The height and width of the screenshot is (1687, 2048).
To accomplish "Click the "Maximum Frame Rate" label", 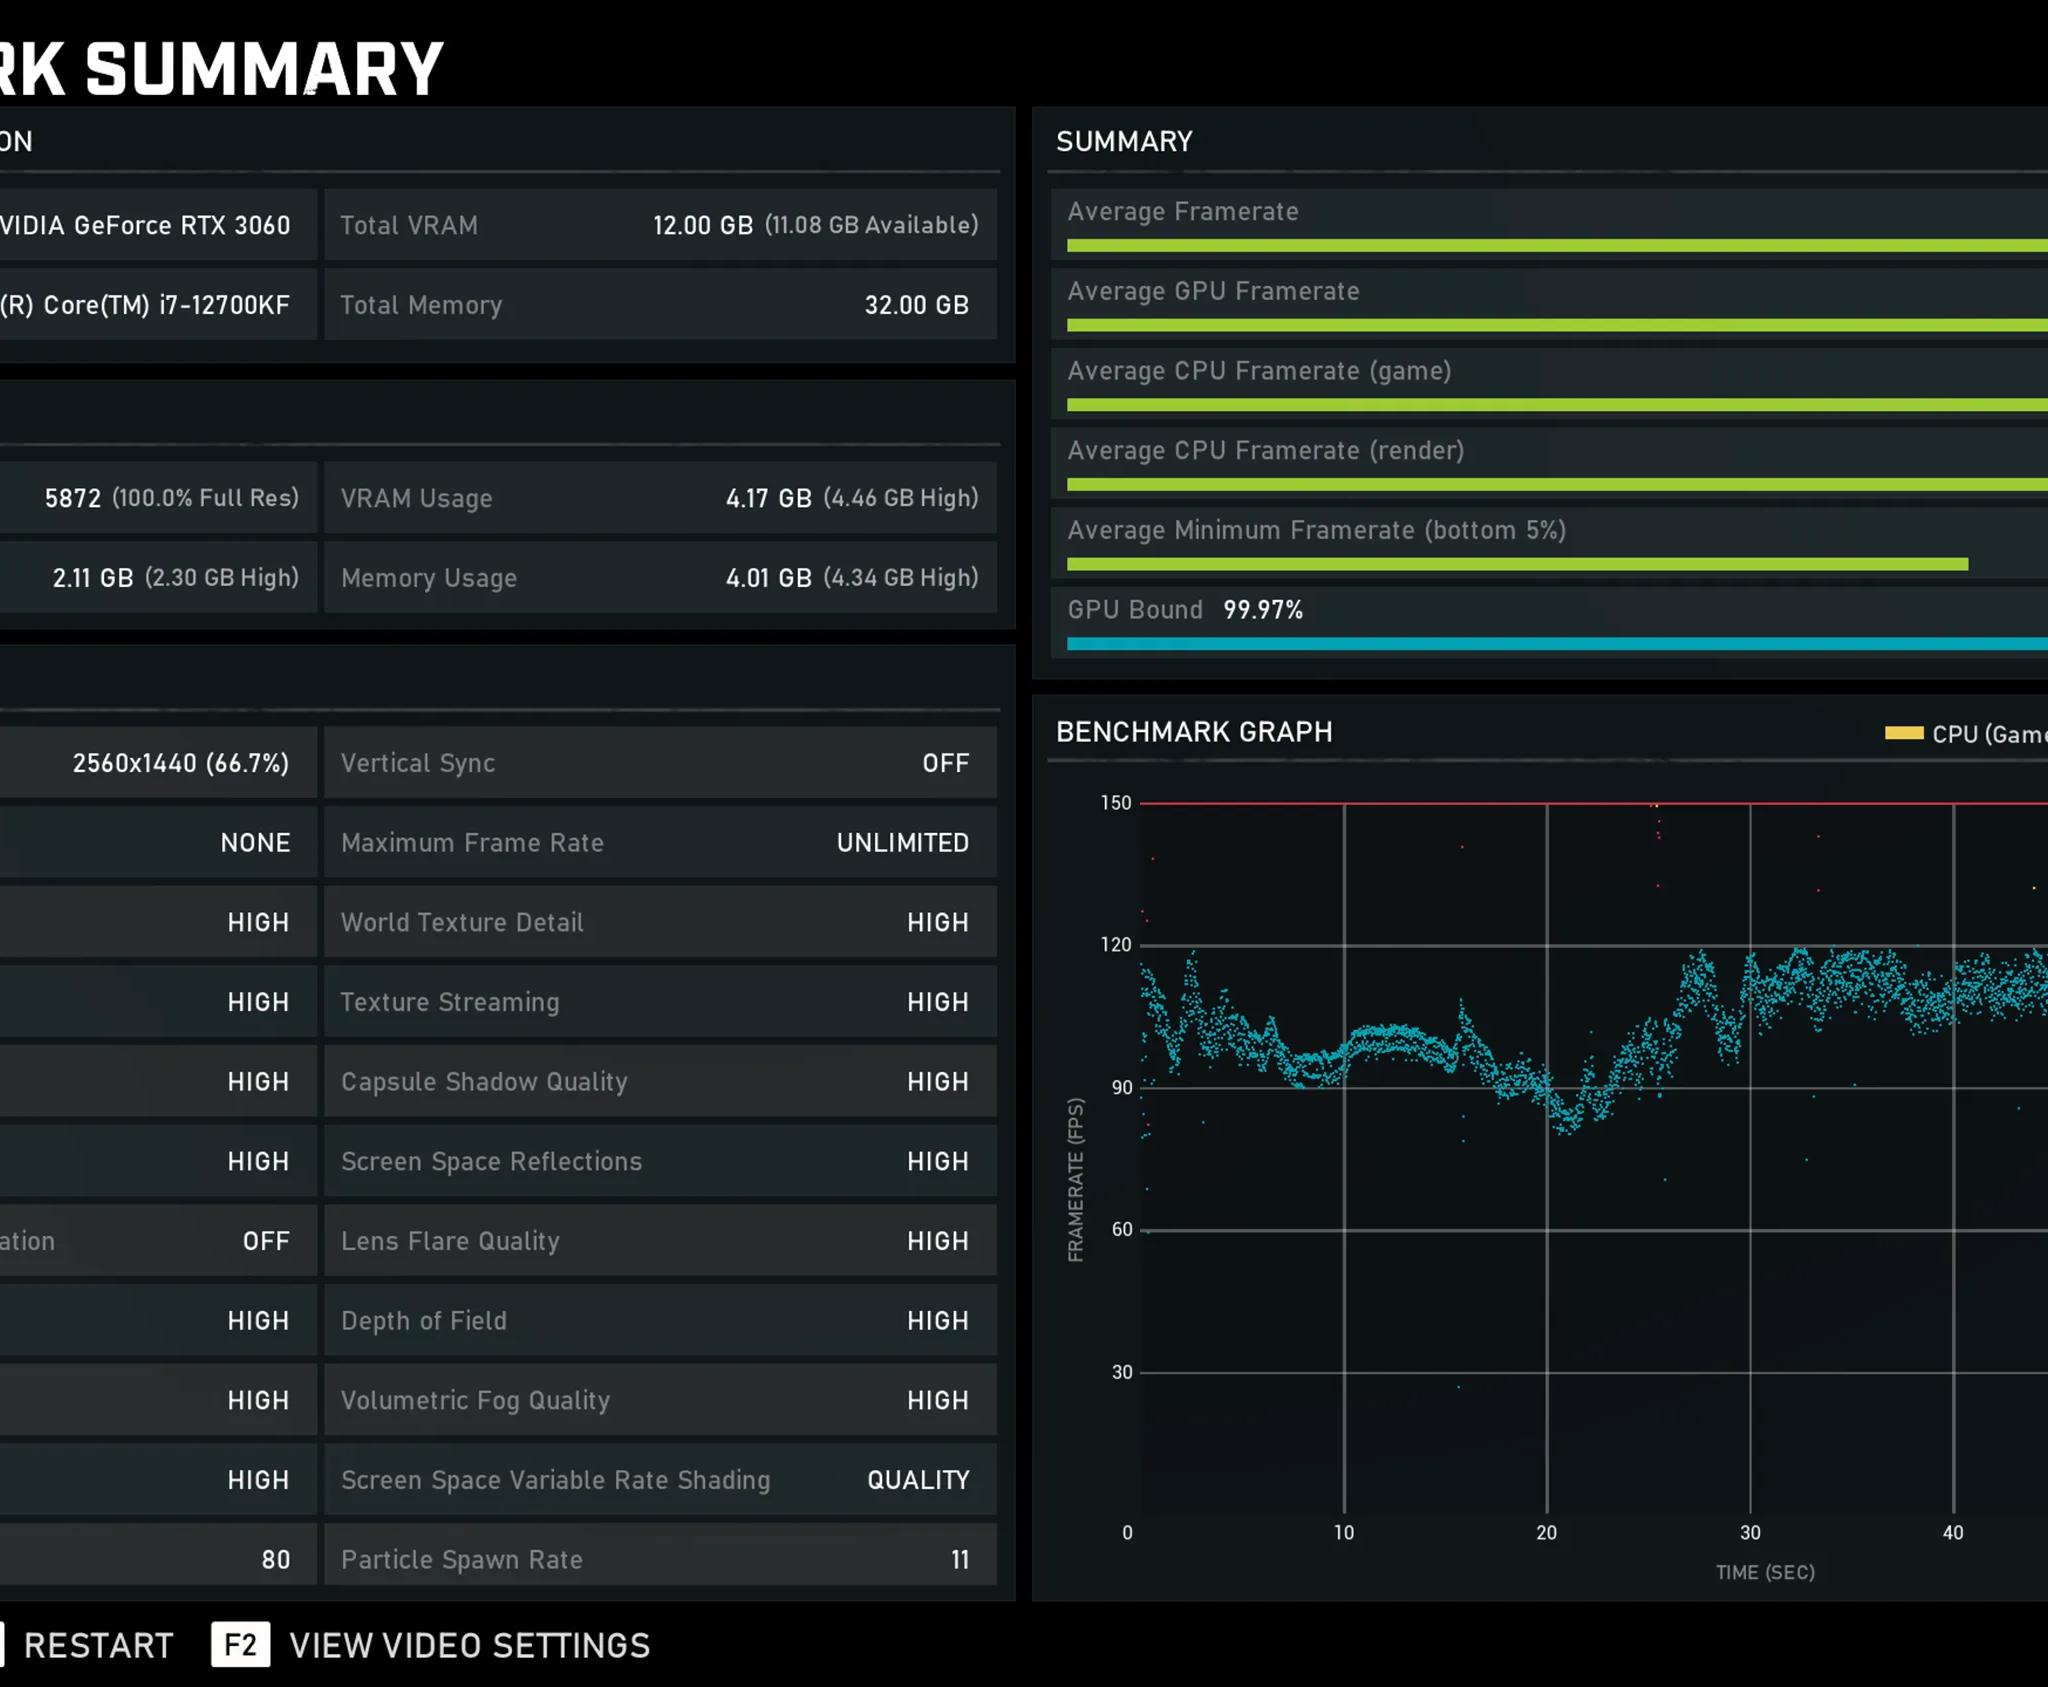I will (472, 843).
